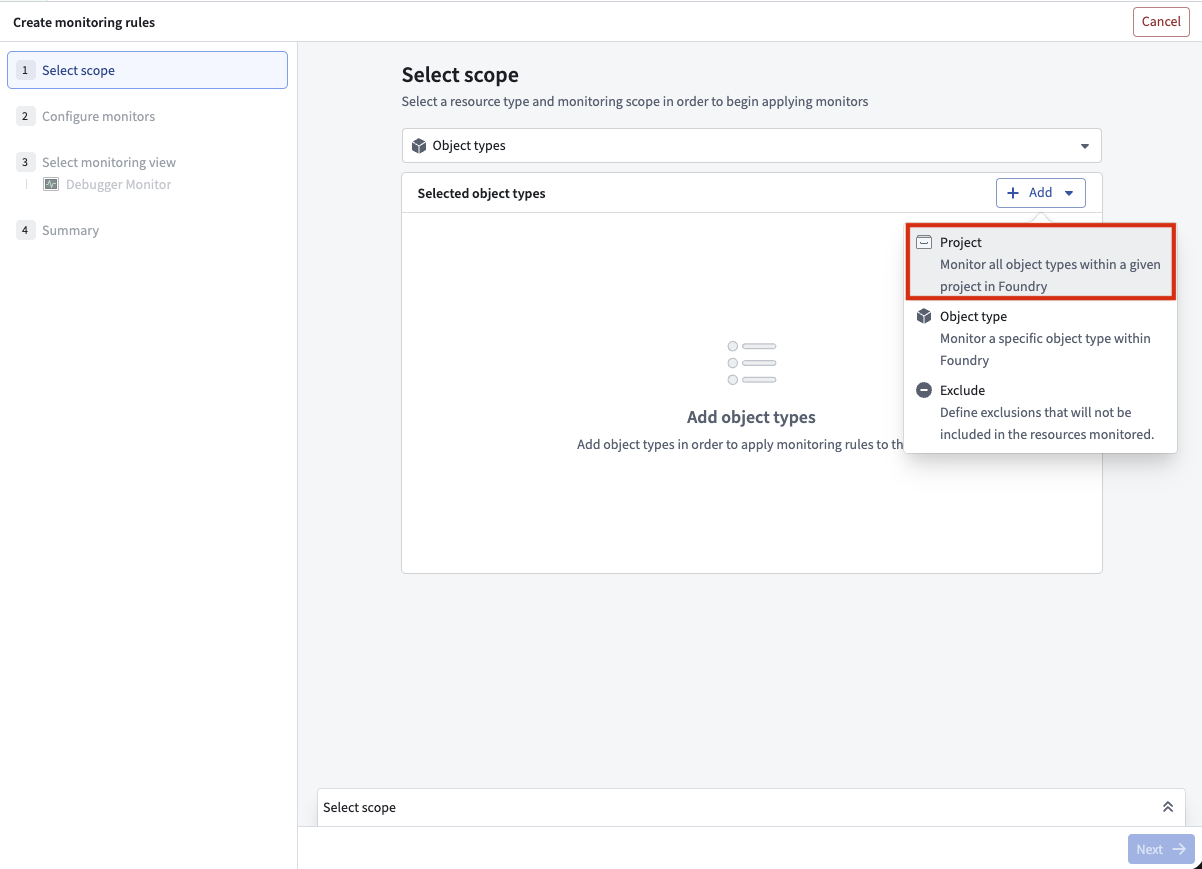Expand the Add button dropdown arrow
Image resolution: width=1202 pixels, height=869 pixels.
click(1068, 193)
